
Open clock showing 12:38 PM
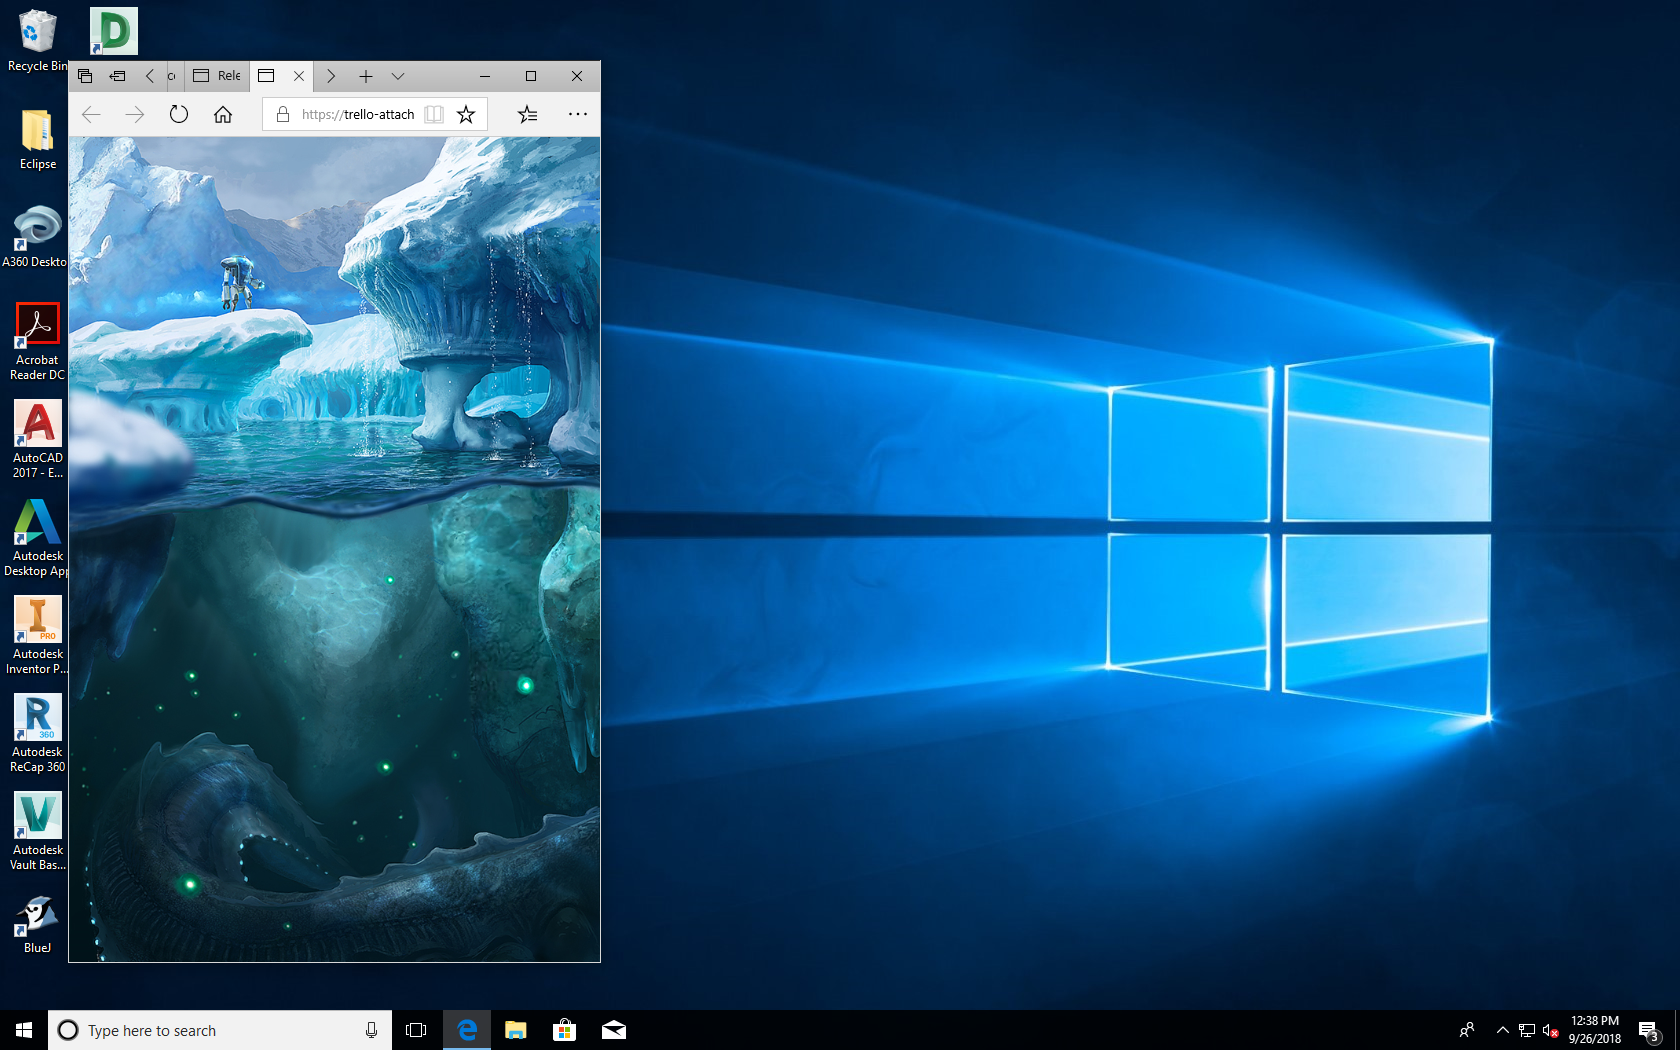(1595, 1030)
